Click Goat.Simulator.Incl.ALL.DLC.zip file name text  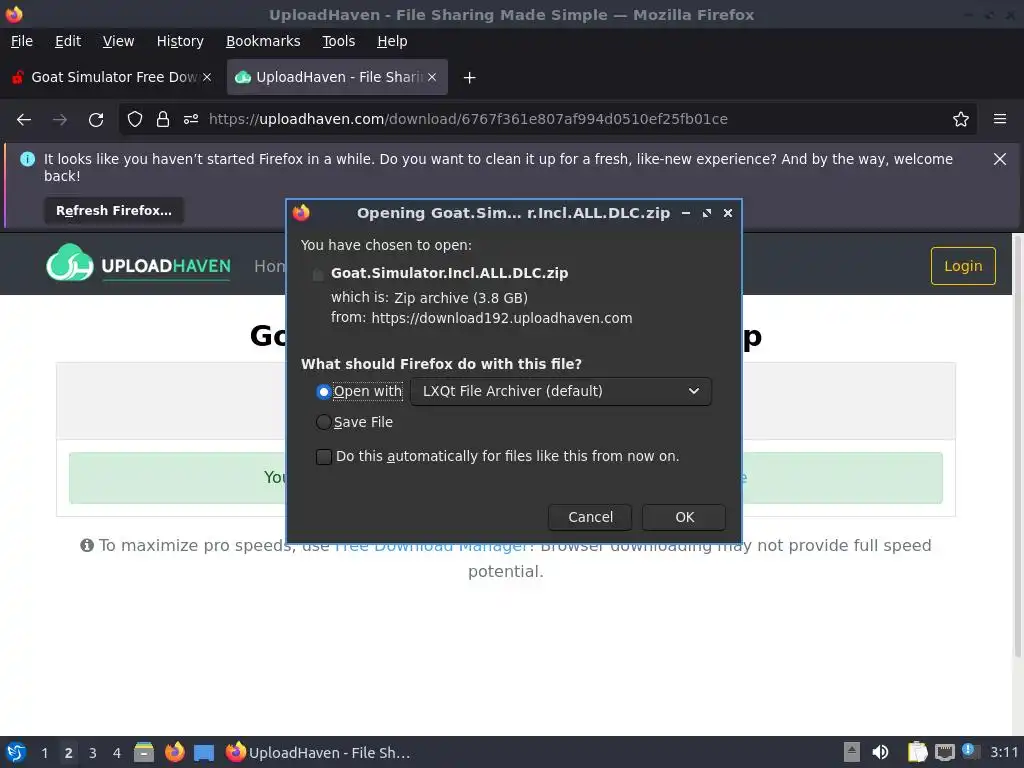pos(449,273)
